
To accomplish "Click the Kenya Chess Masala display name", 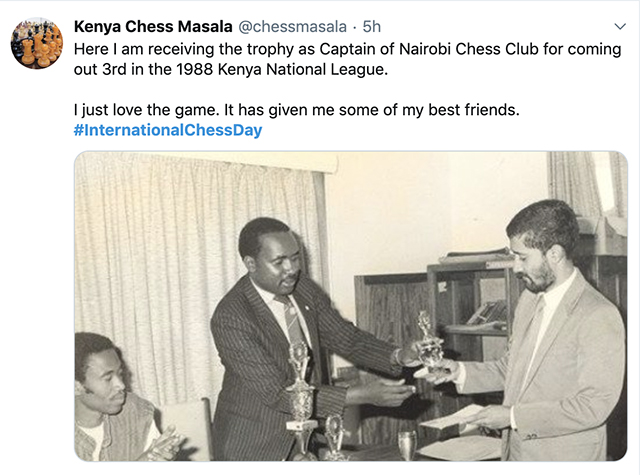I will click(153, 27).
